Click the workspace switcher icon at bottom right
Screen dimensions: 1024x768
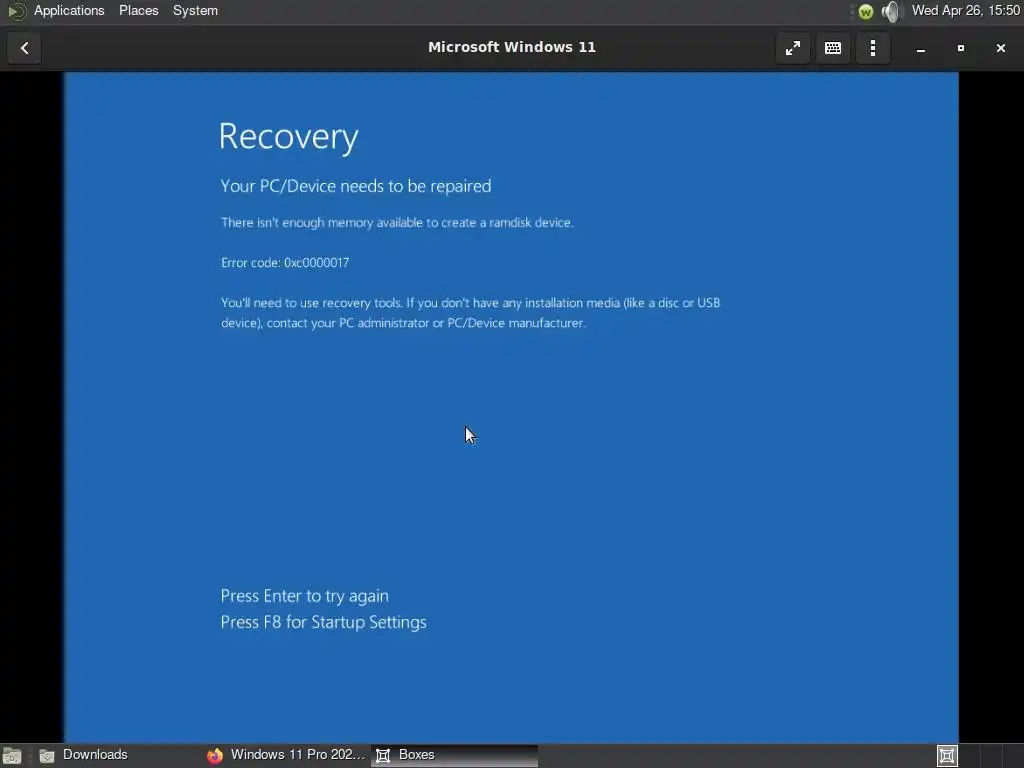point(947,756)
